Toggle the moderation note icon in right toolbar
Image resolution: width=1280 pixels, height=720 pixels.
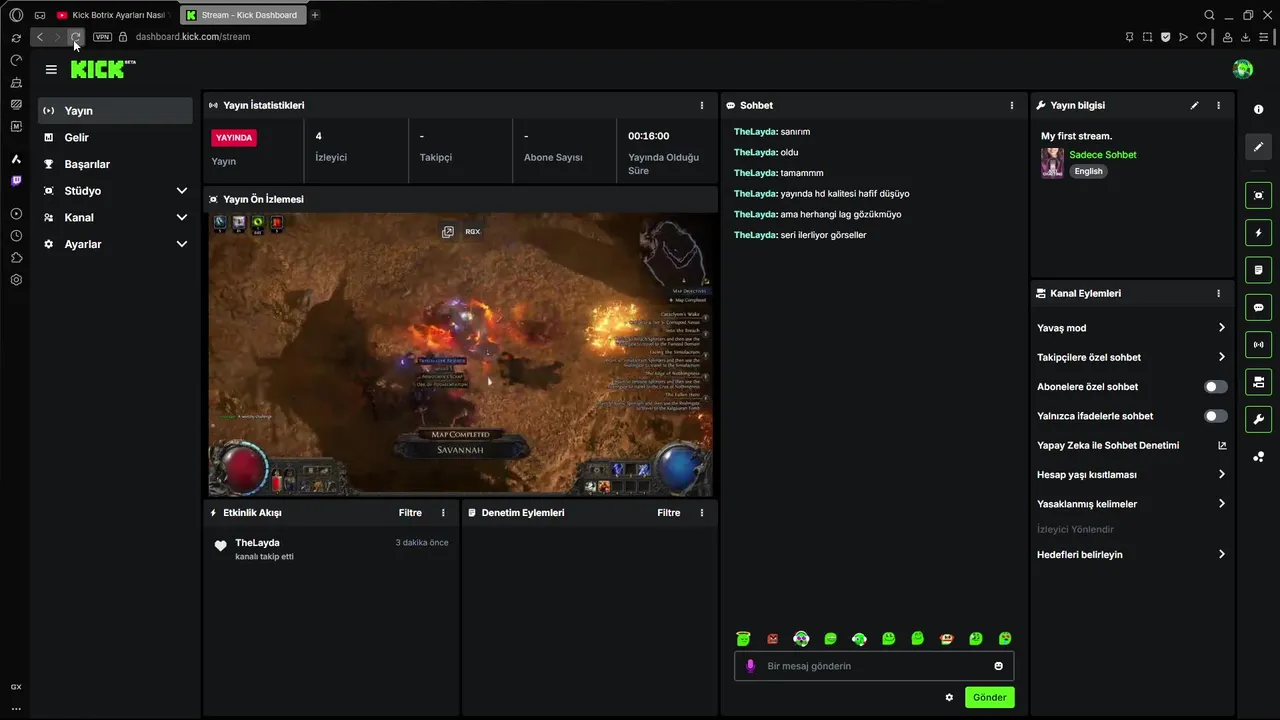1259,270
